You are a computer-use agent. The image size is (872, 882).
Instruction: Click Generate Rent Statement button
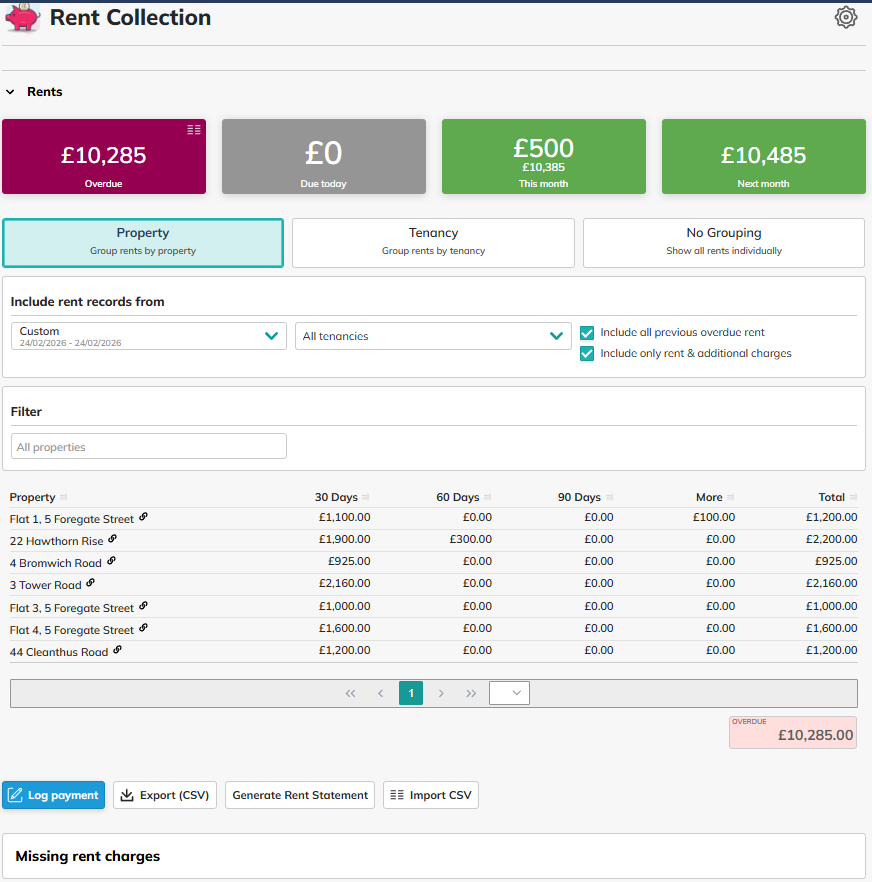click(300, 795)
